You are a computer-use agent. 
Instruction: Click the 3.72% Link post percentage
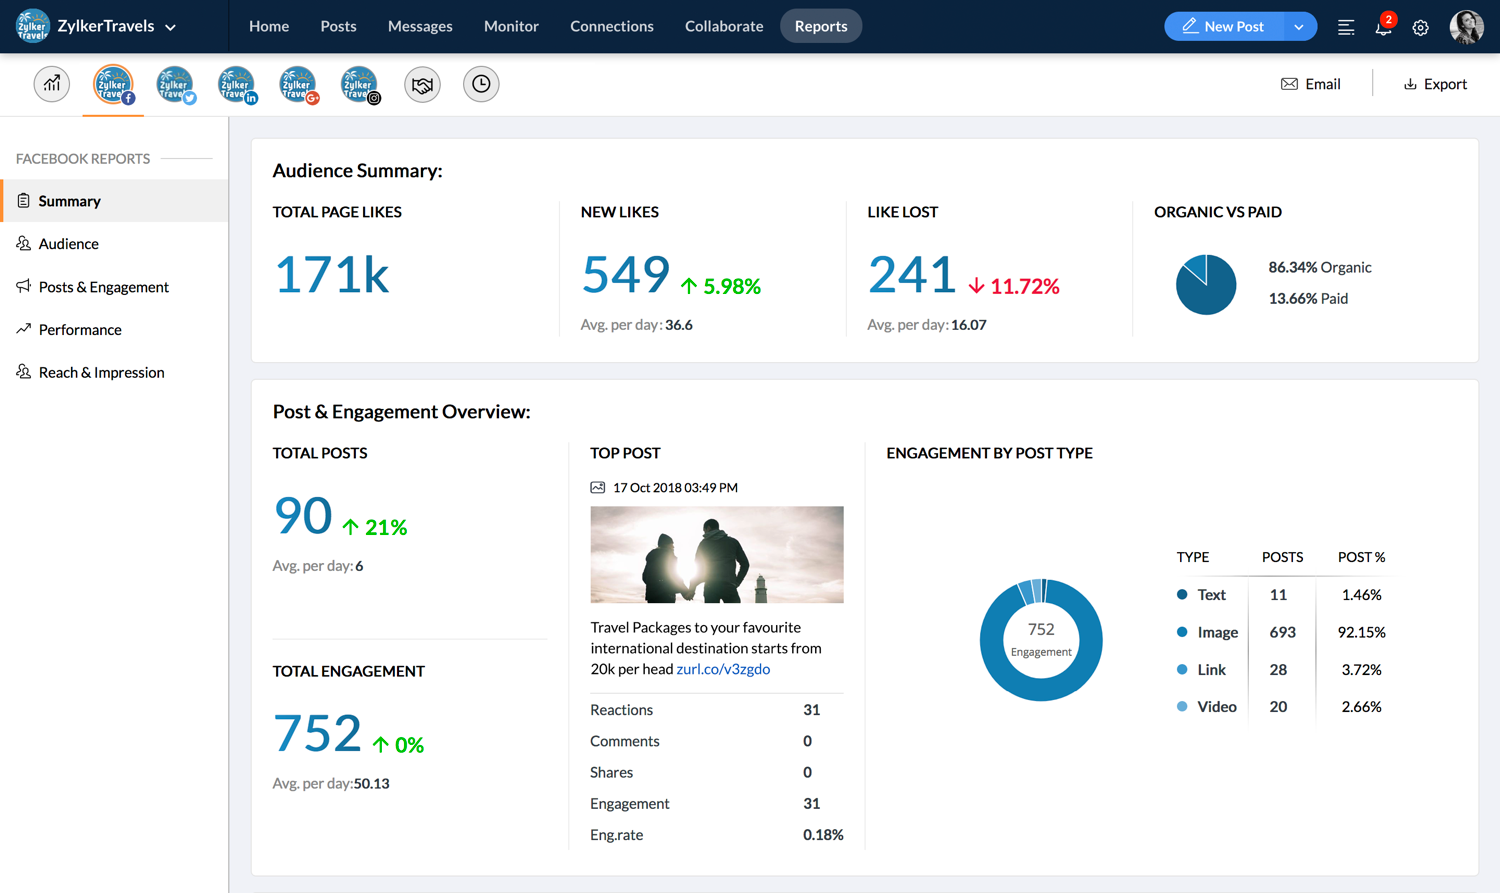point(1362,669)
